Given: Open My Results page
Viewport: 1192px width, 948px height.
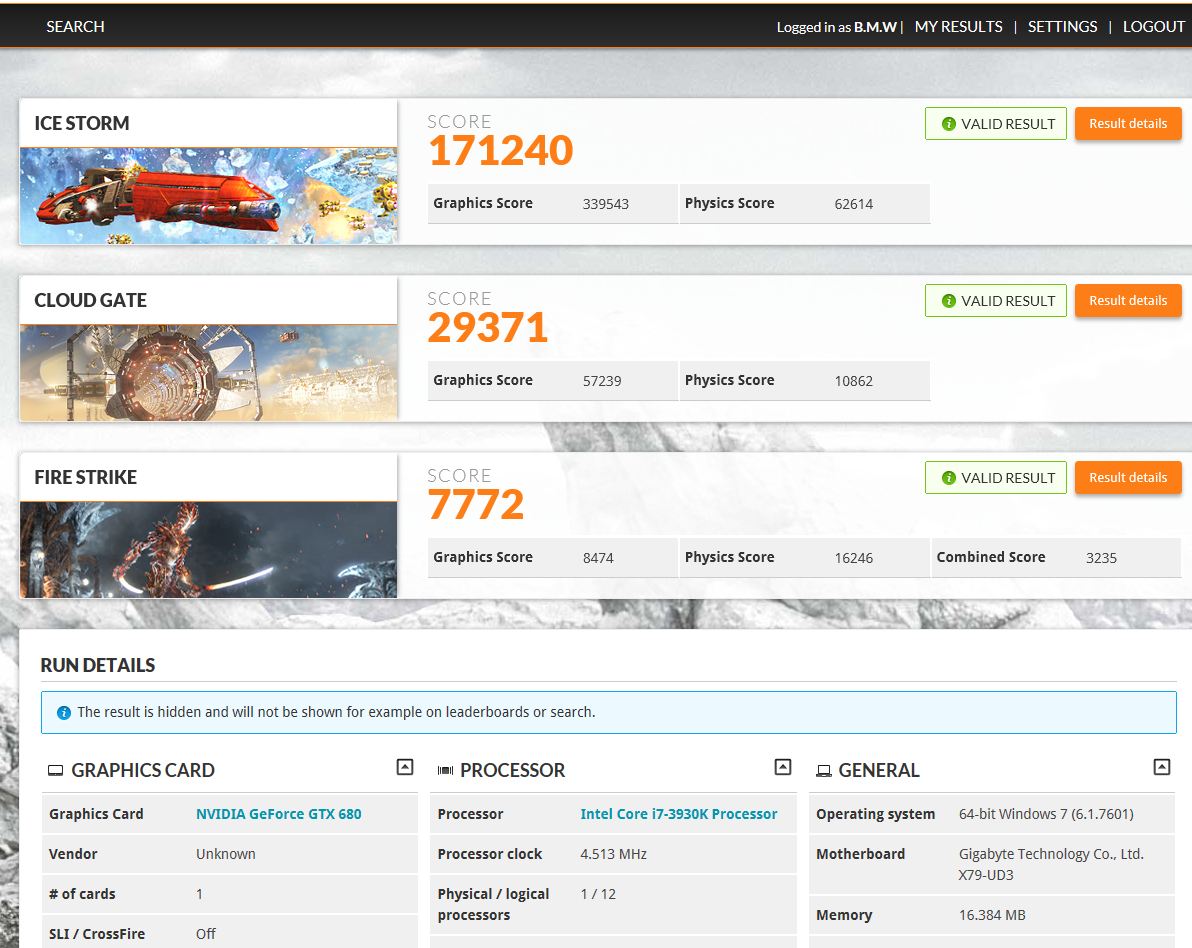Looking at the screenshot, I should 959,27.
